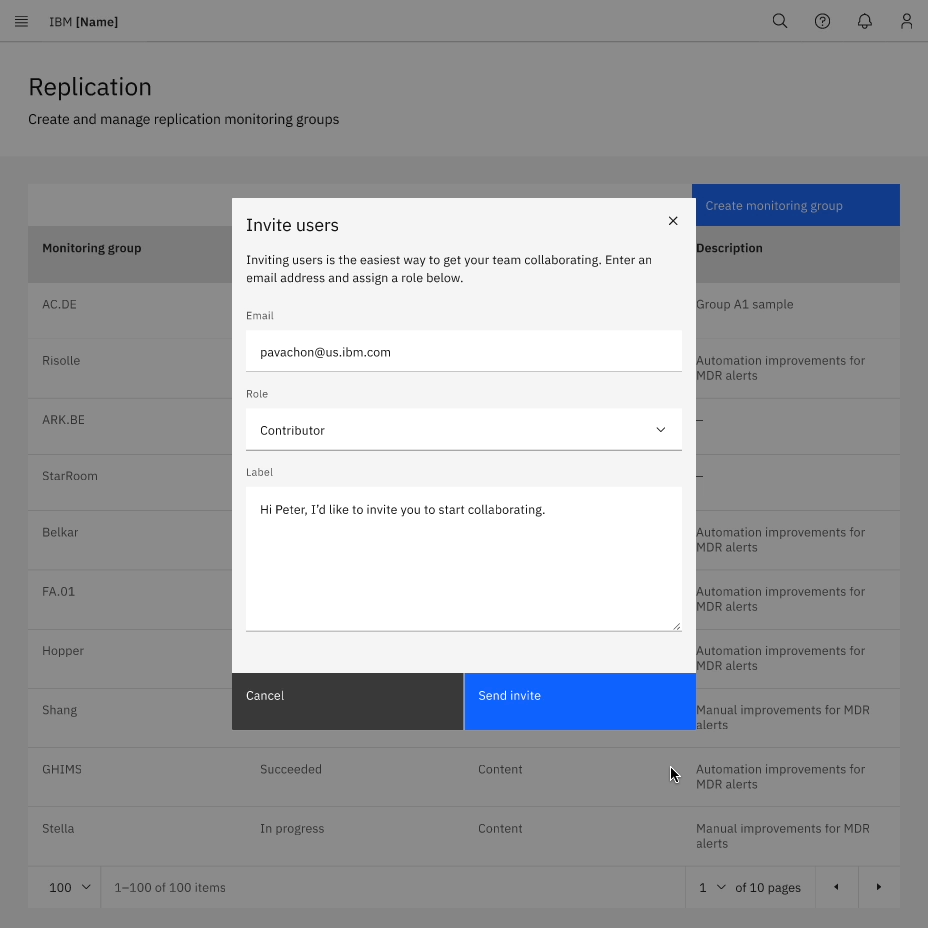
Task: Click inside the Label message textarea
Action: point(463,555)
